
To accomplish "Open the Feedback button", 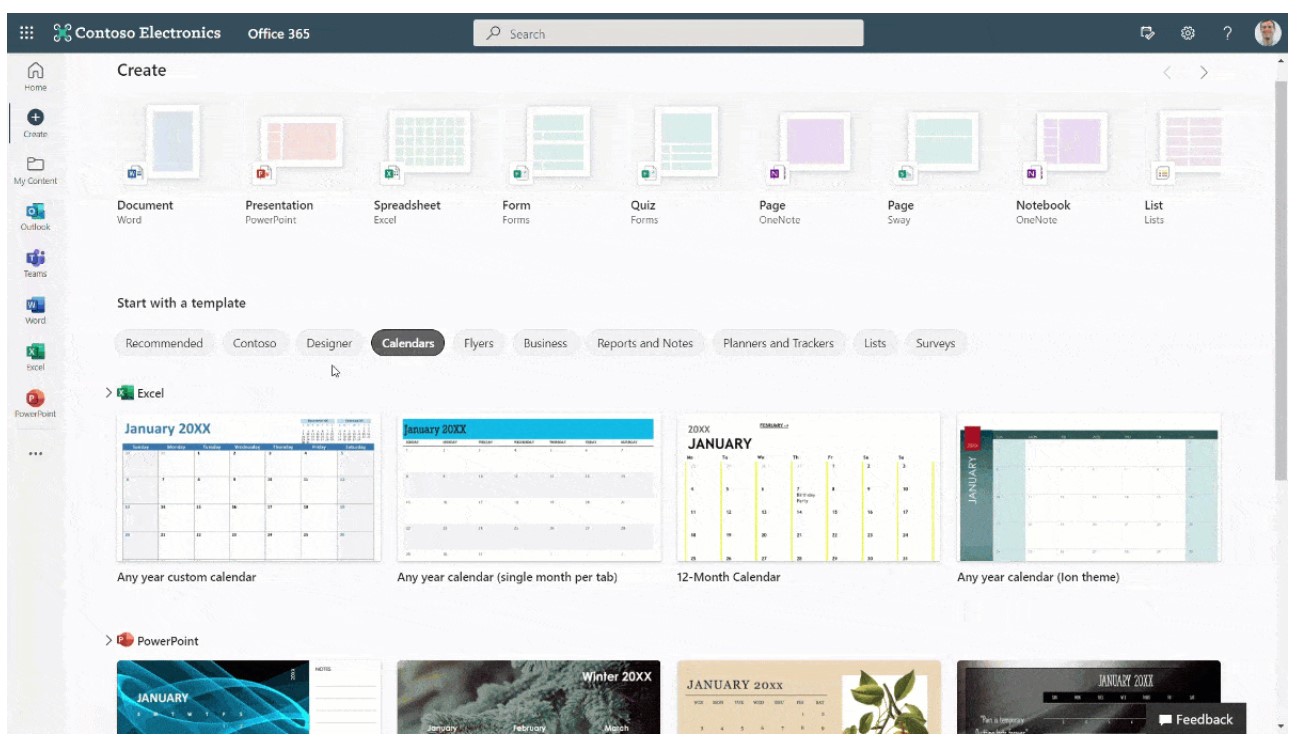I will click(x=1196, y=719).
